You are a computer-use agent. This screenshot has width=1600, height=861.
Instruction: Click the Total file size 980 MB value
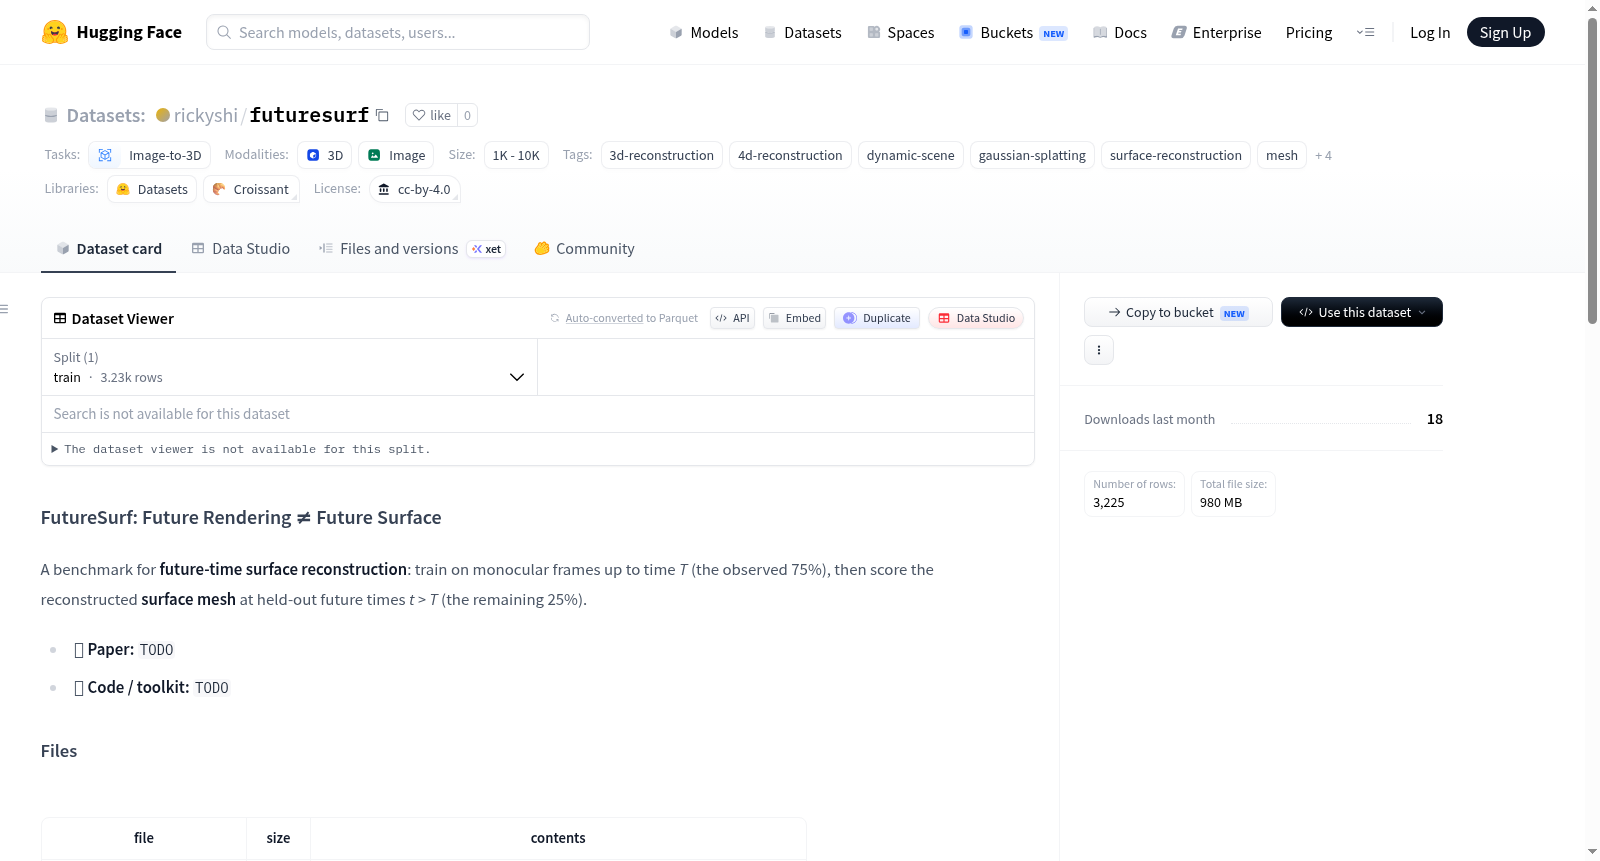(x=1221, y=503)
